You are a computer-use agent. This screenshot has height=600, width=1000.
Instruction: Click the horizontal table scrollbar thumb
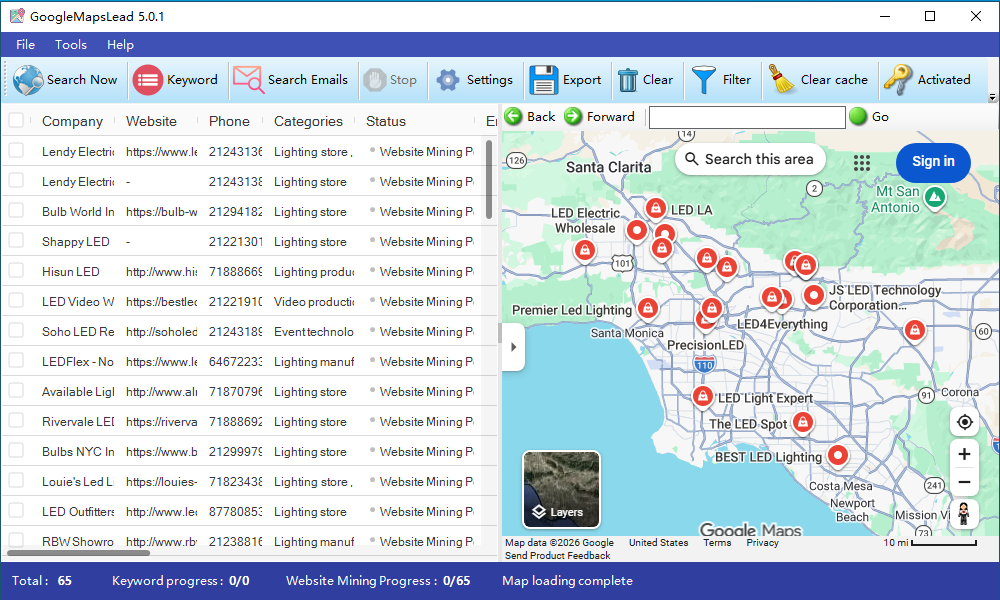[78, 552]
